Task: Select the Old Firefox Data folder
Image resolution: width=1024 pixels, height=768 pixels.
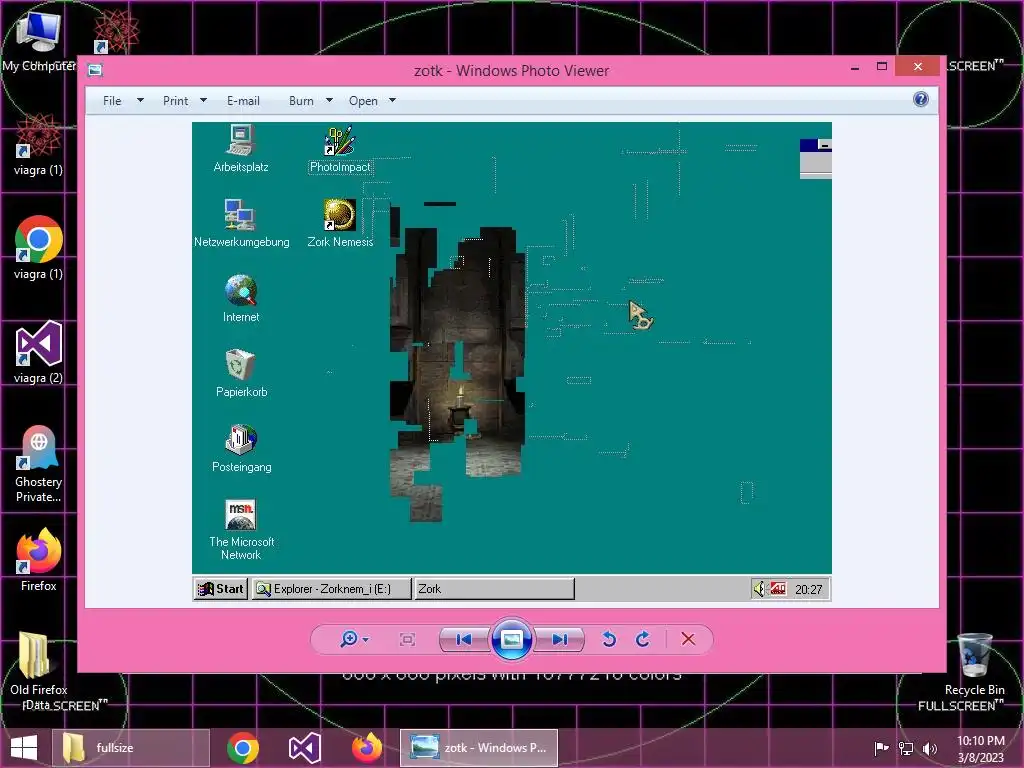Action: click(x=39, y=671)
